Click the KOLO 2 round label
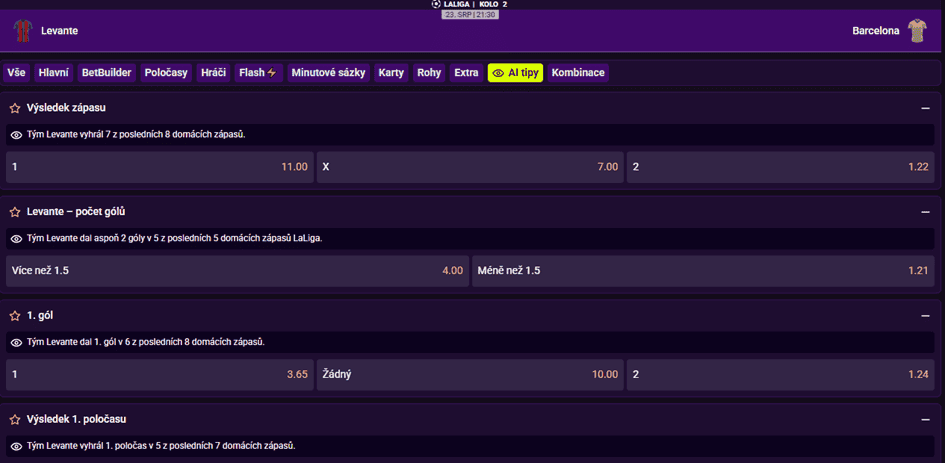The width and height of the screenshot is (945, 463). pos(494,4)
